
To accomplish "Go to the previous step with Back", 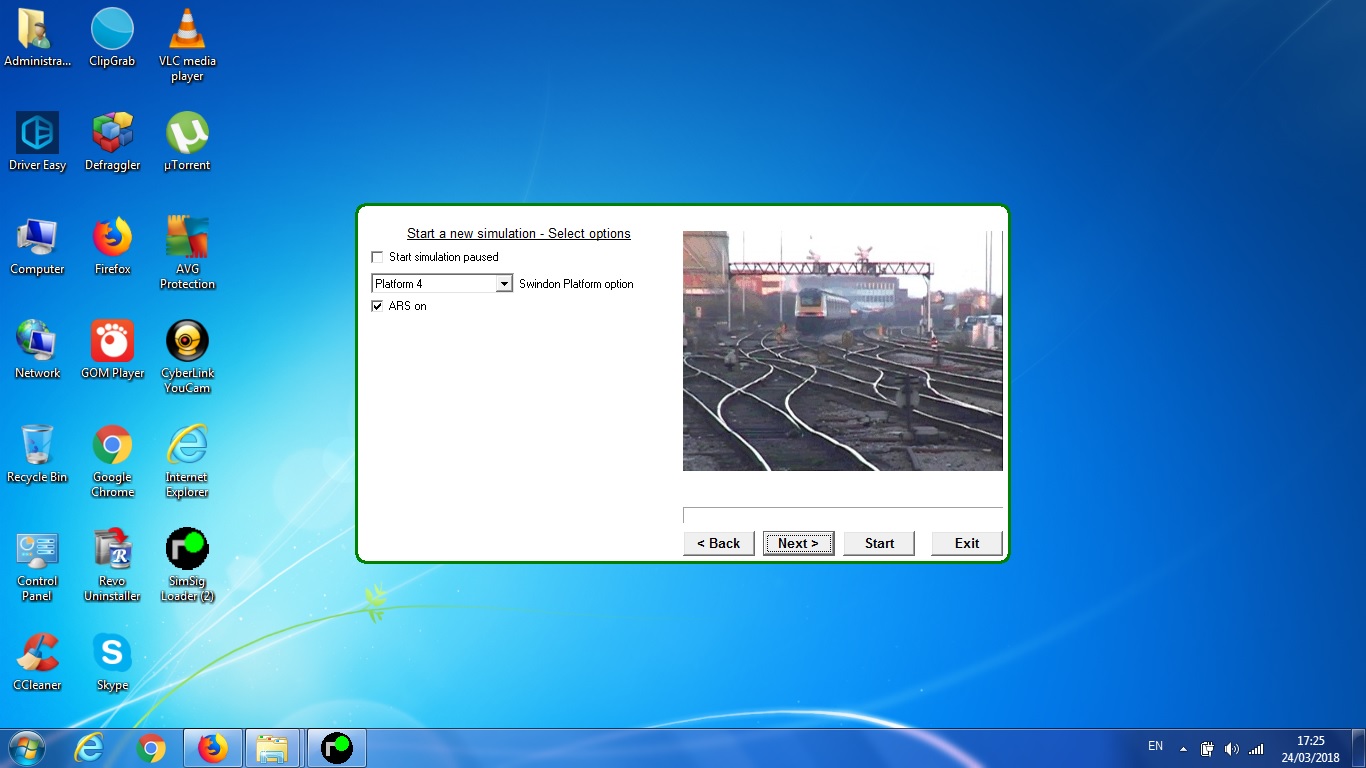I will tap(719, 543).
